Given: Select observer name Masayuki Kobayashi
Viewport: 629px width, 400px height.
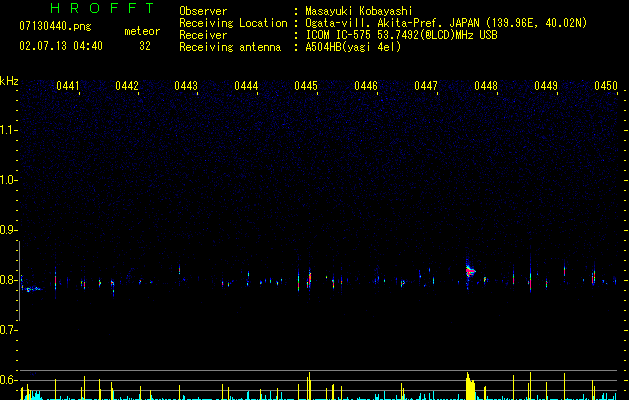Looking at the screenshot, I should pos(359,11).
